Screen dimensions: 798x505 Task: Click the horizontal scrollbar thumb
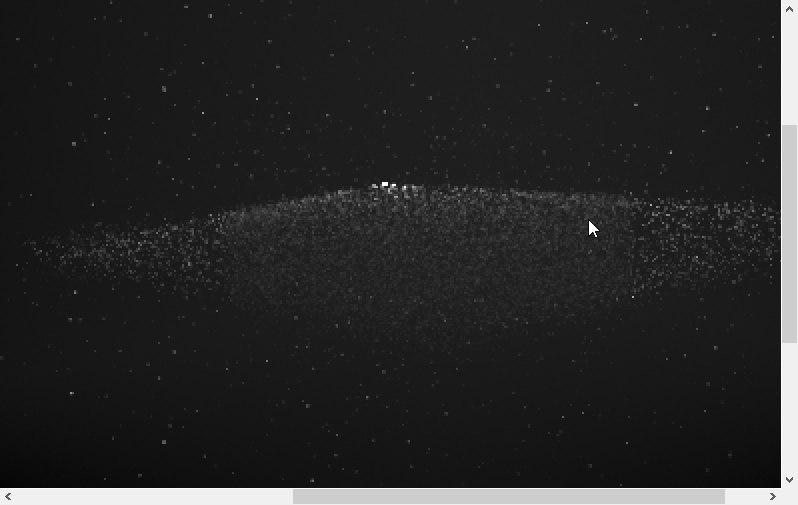point(509,496)
